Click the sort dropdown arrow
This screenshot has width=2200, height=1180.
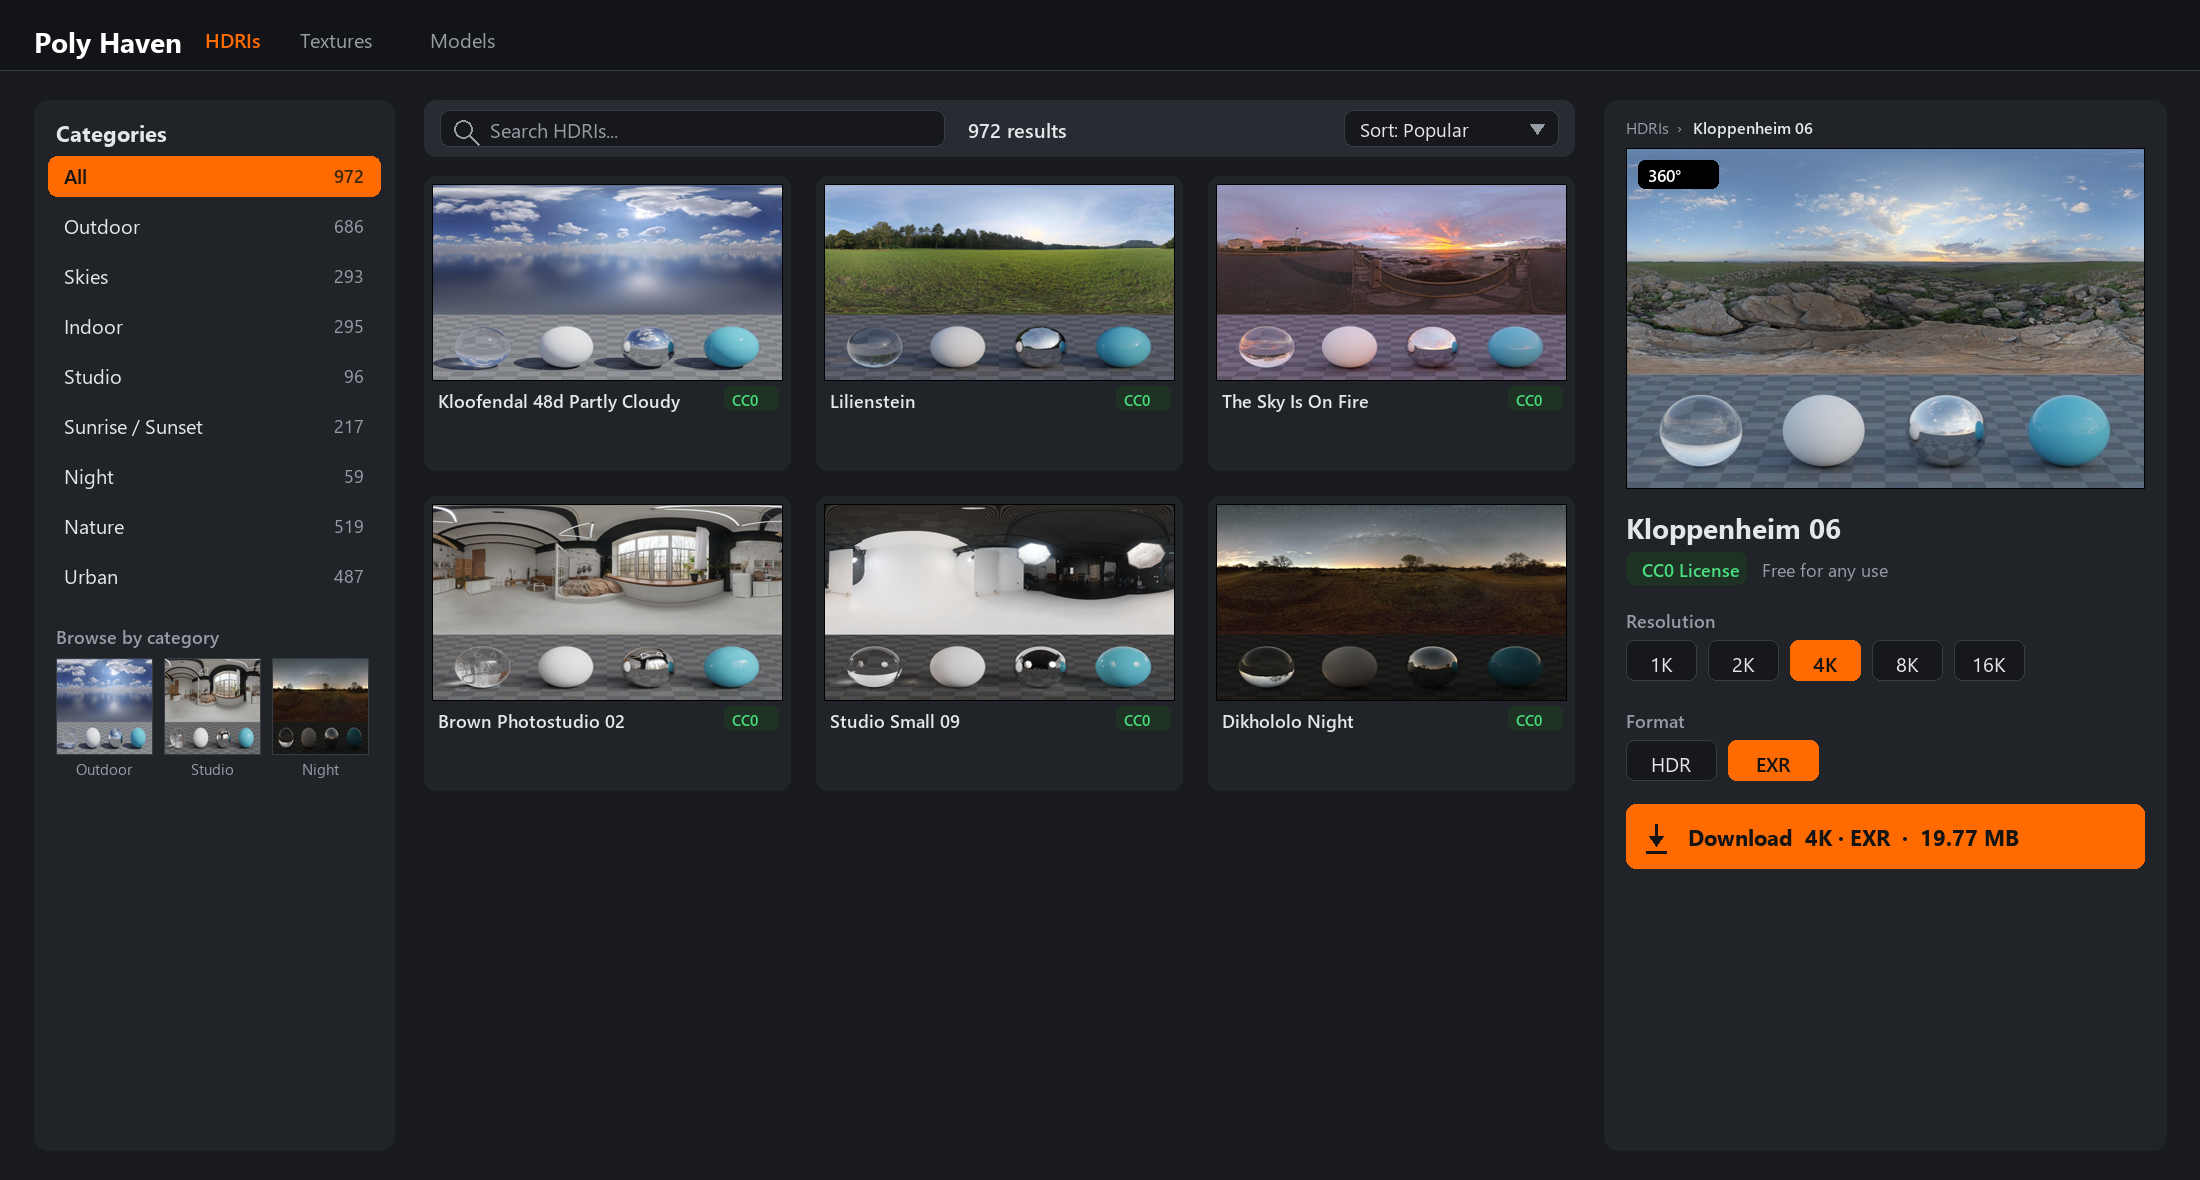(1537, 130)
